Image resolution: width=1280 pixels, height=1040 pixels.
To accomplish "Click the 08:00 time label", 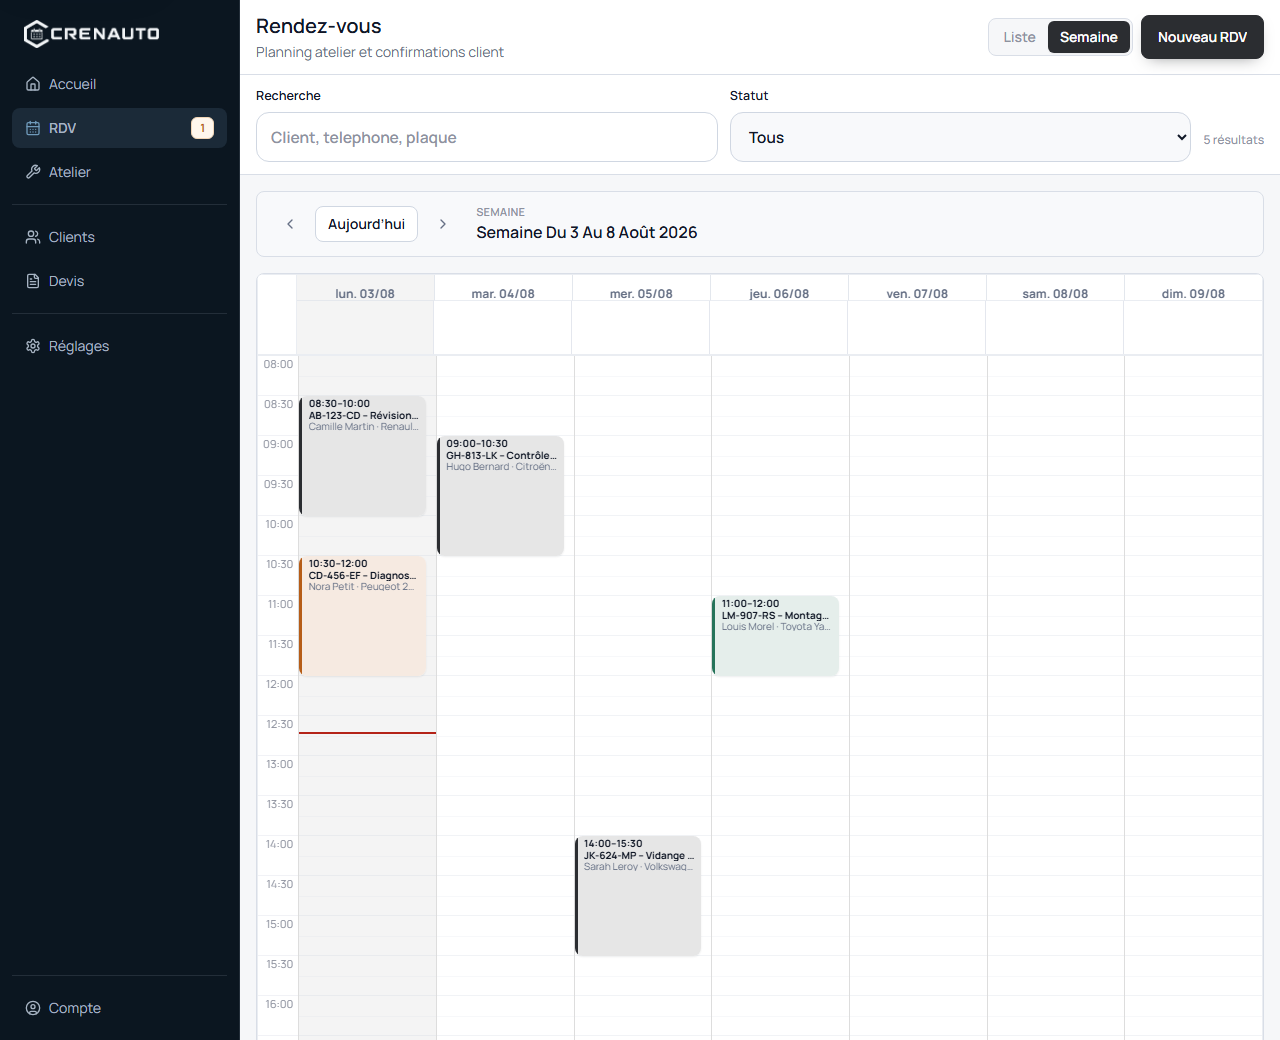I will [x=278, y=364].
